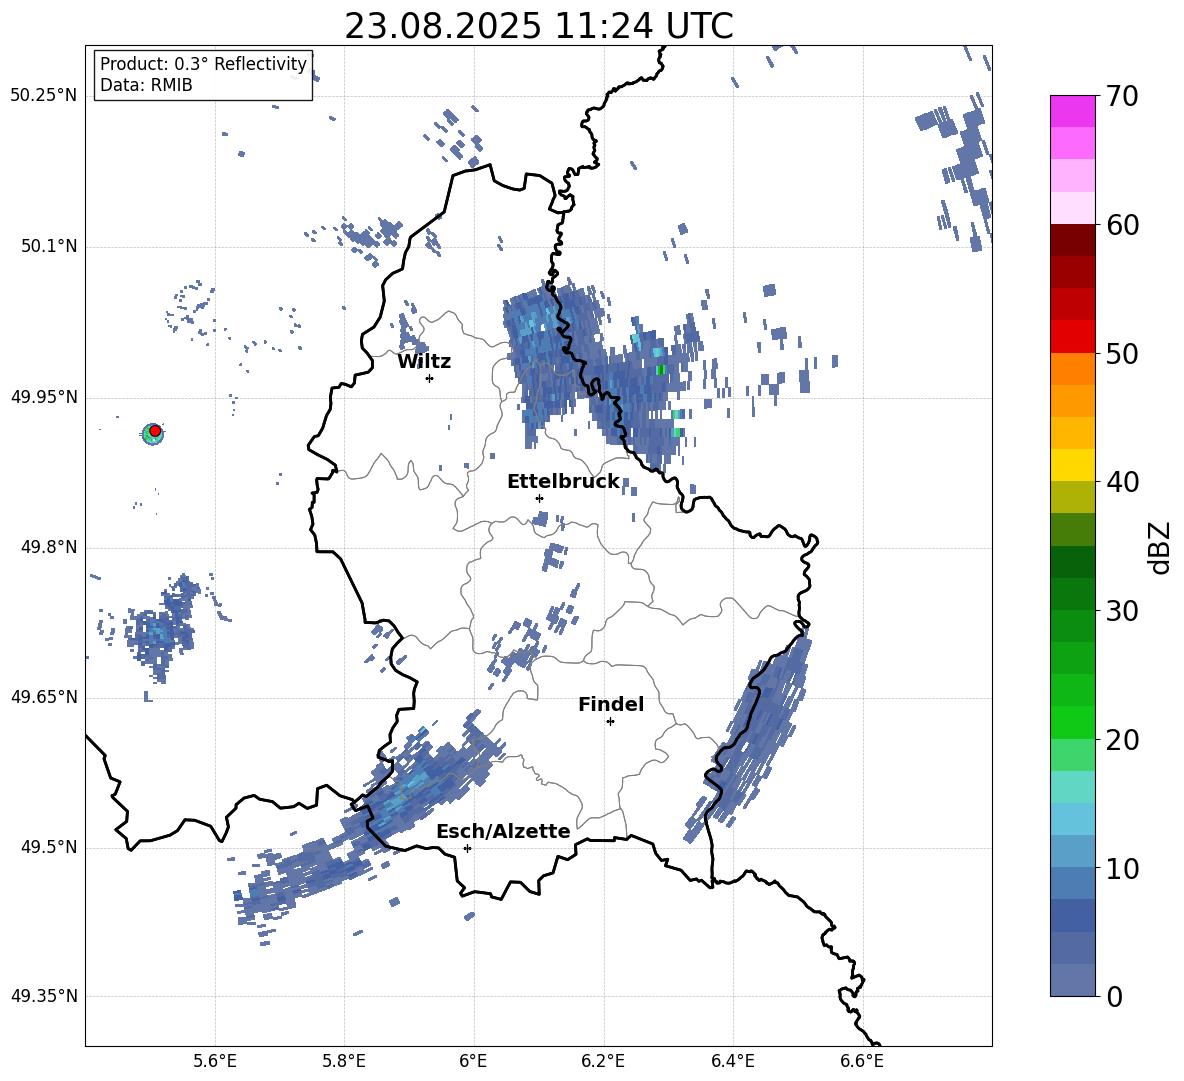
Task: Click the 20 colorbar tick value
Action: click(1122, 740)
